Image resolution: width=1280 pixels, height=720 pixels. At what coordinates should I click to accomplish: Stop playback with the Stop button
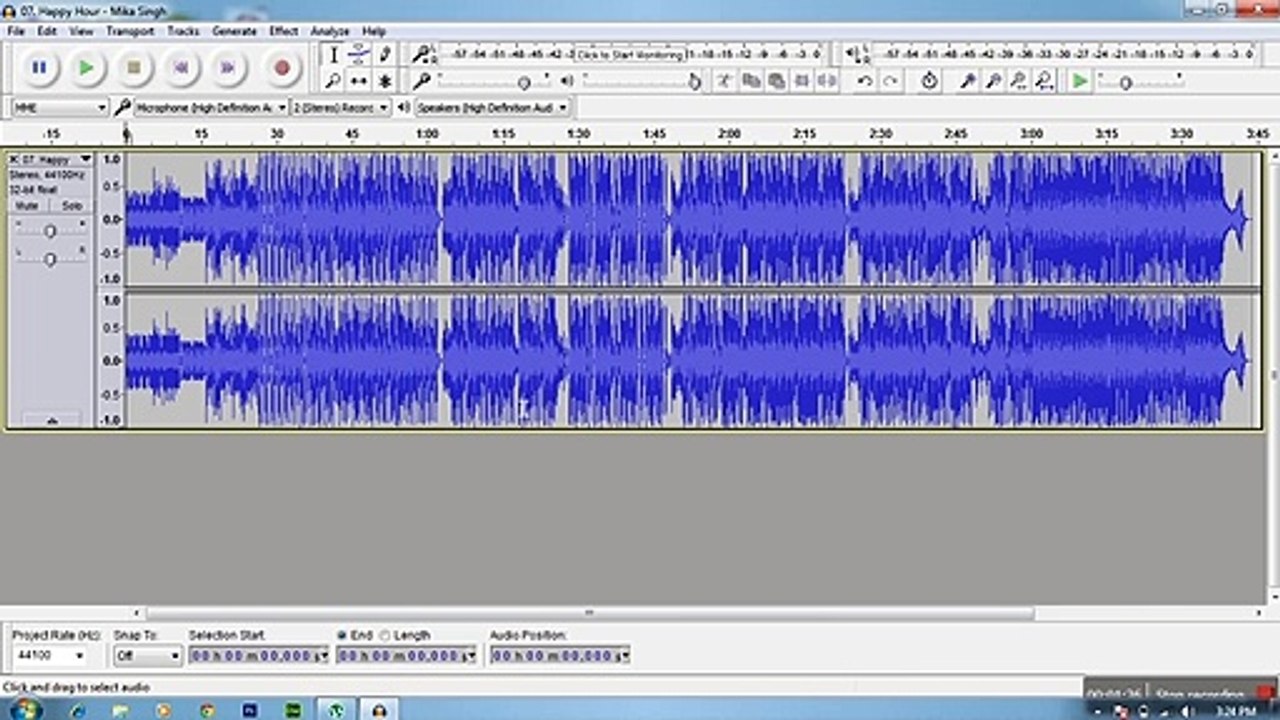point(134,68)
